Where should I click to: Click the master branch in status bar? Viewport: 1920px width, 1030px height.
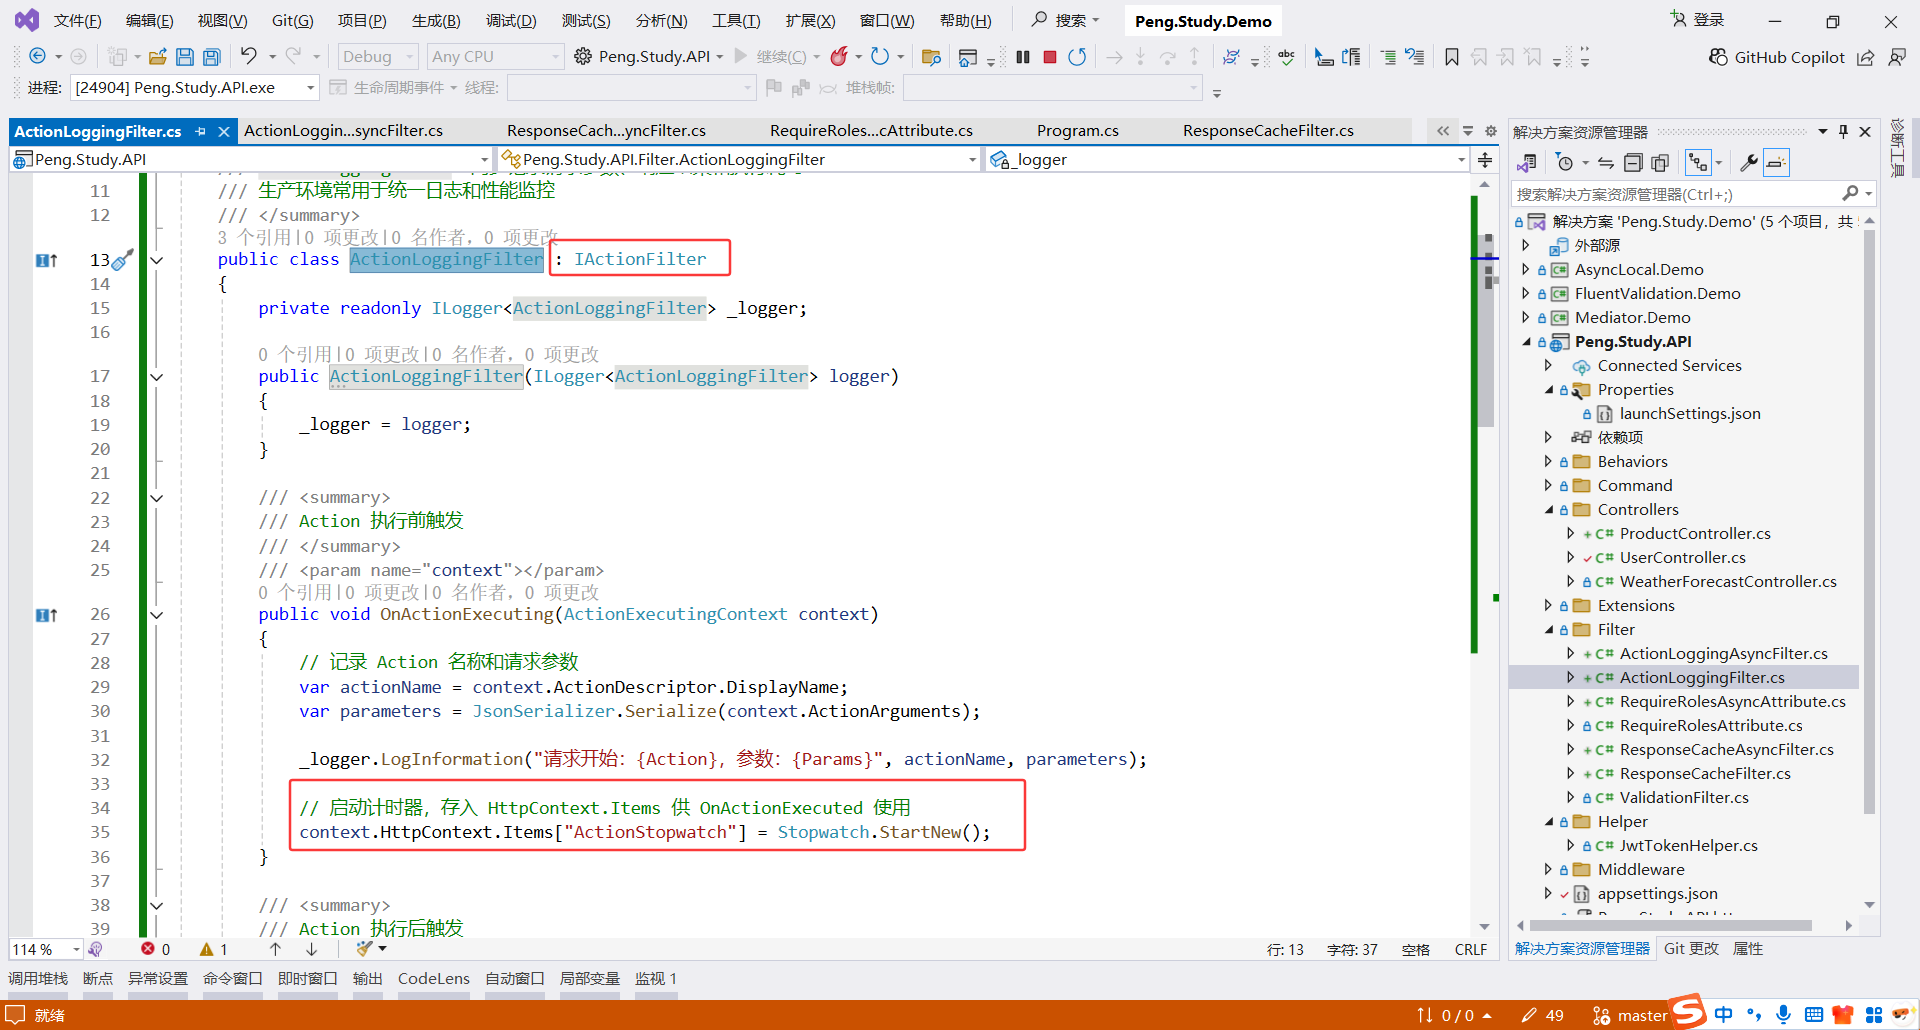1630,1016
